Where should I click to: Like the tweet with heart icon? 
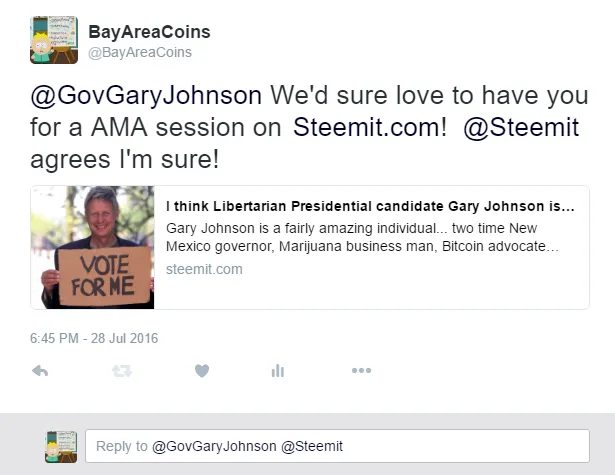(202, 371)
